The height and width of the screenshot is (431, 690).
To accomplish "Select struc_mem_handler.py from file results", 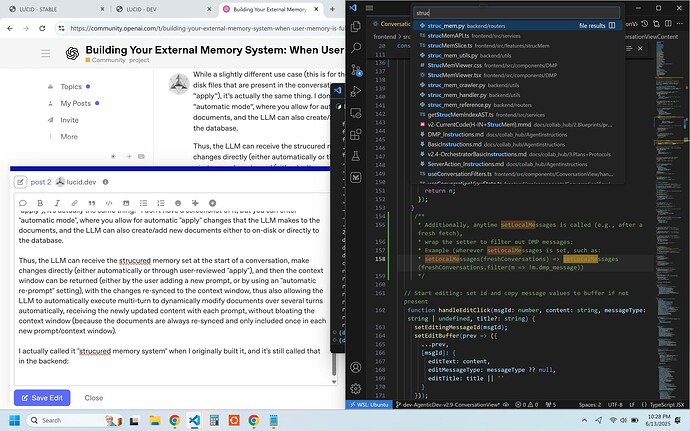I will point(517,95).
